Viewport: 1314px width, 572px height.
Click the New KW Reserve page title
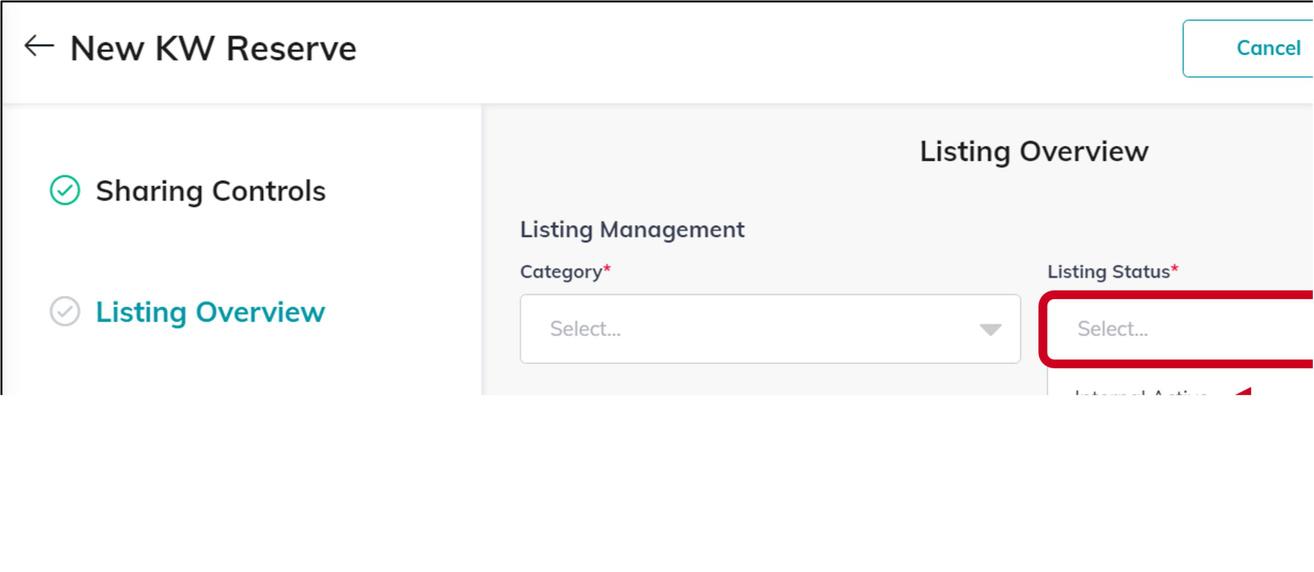click(x=213, y=48)
